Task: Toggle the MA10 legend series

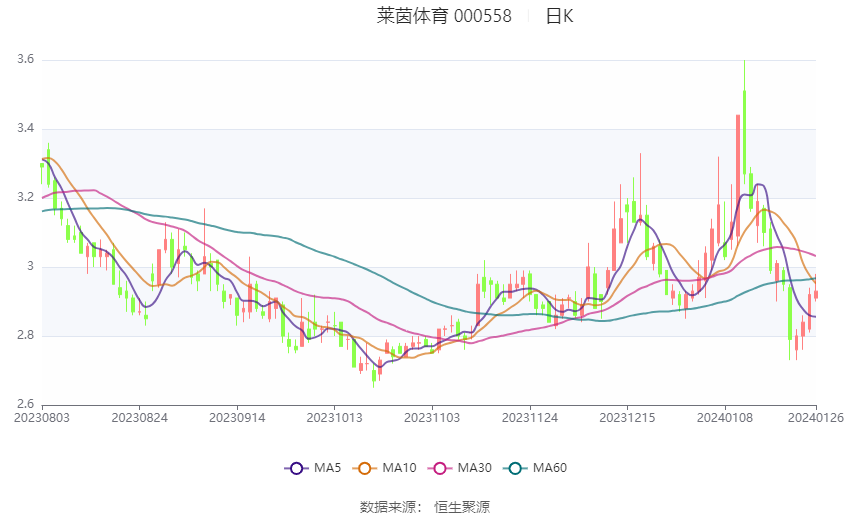Action: tap(384, 468)
